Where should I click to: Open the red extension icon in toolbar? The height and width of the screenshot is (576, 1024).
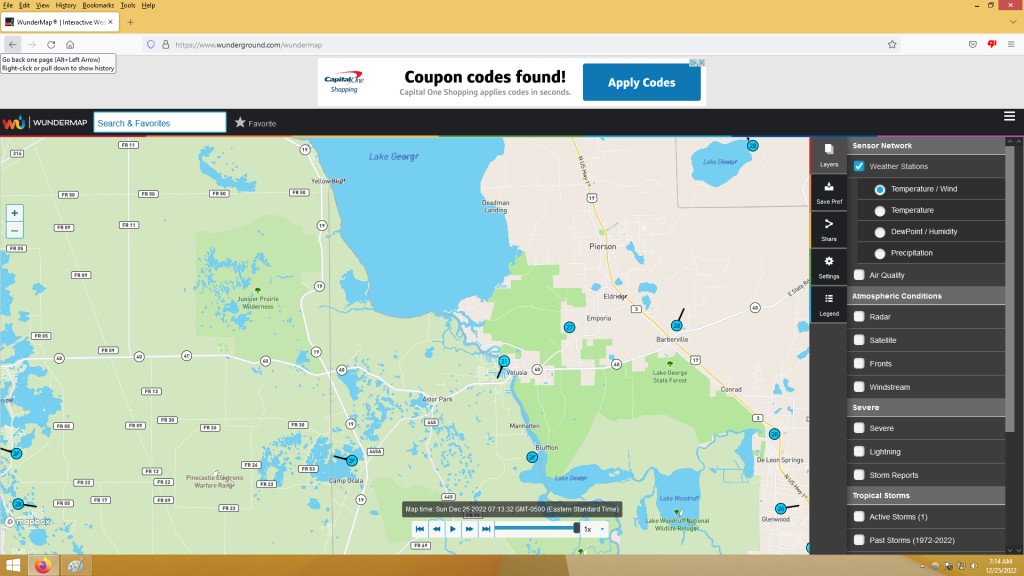point(992,44)
